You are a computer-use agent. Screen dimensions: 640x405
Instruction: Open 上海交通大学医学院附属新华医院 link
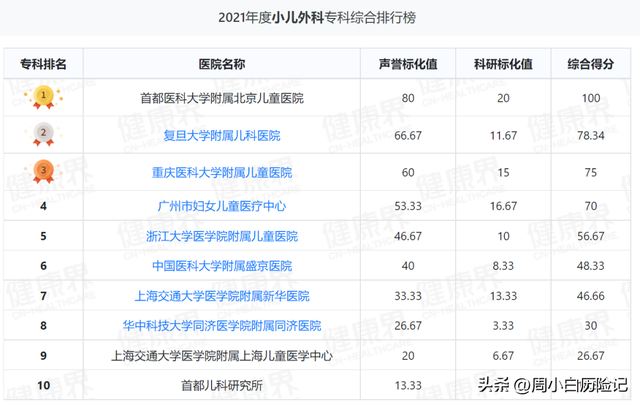point(222,296)
